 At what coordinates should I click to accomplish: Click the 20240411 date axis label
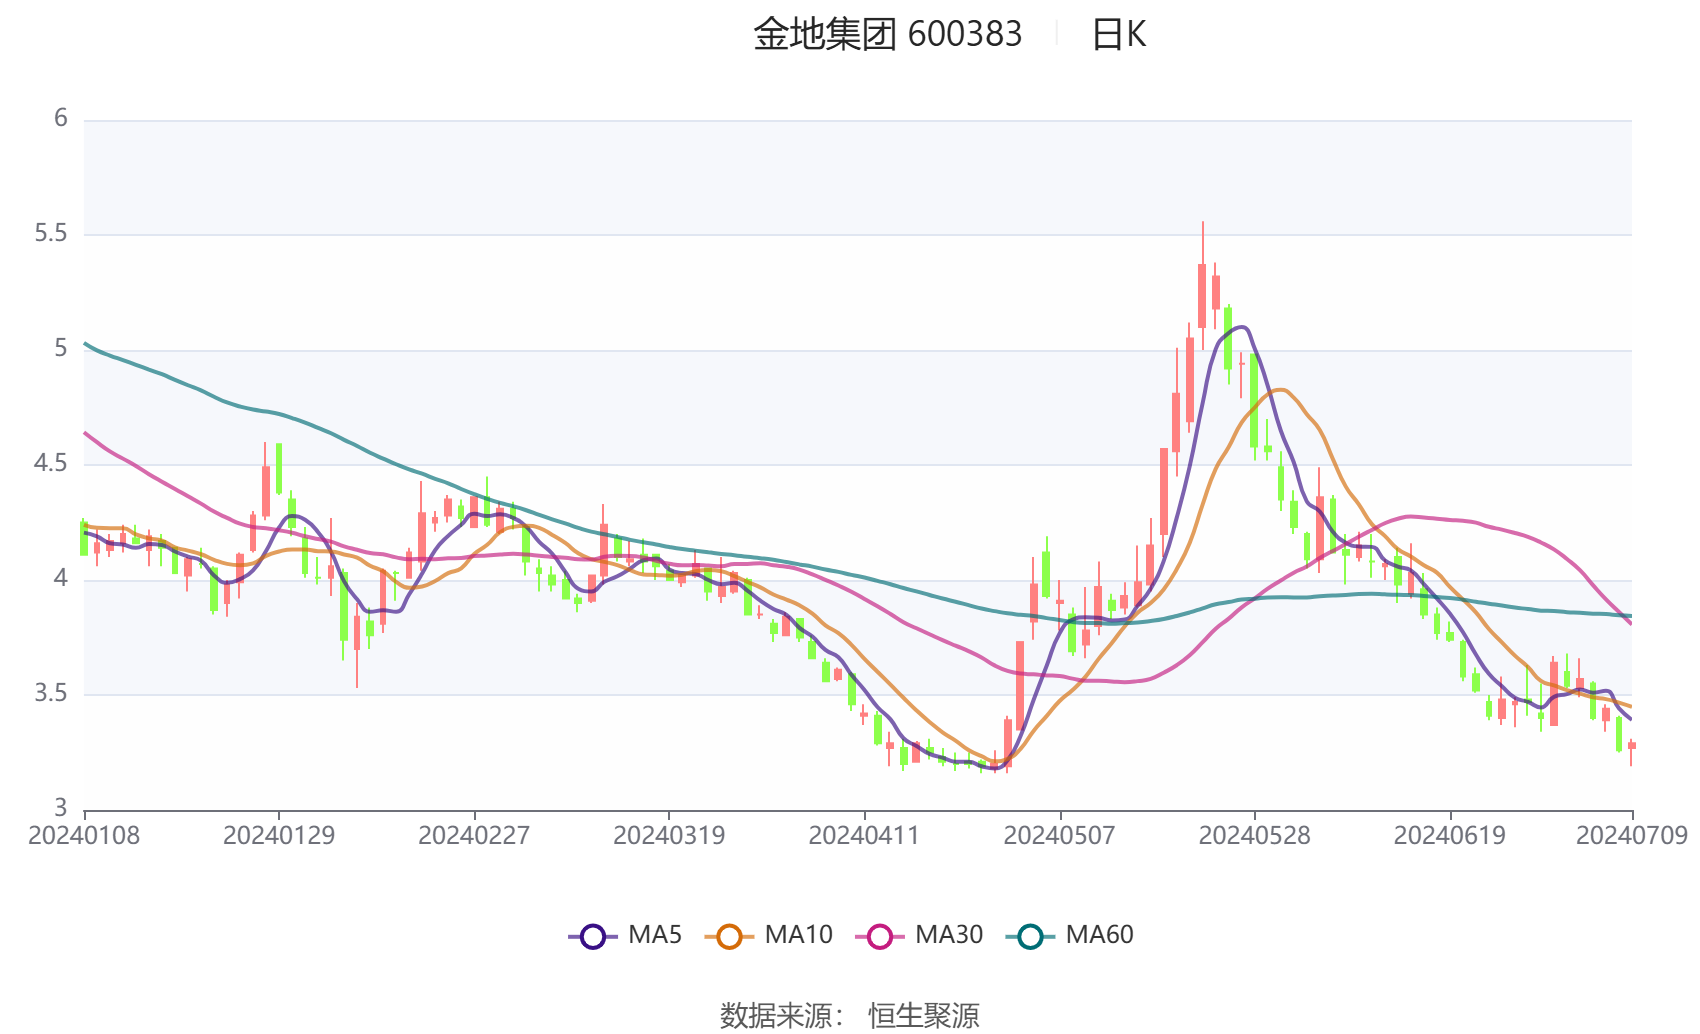[864, 836]
